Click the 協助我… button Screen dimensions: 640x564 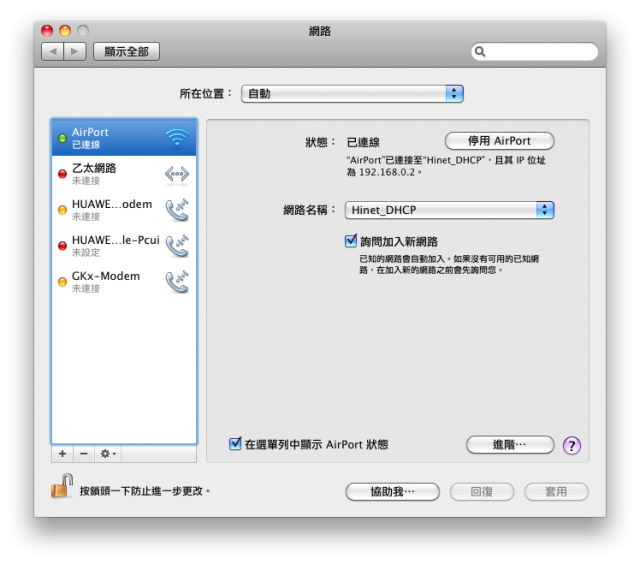(x=392, y=492)
